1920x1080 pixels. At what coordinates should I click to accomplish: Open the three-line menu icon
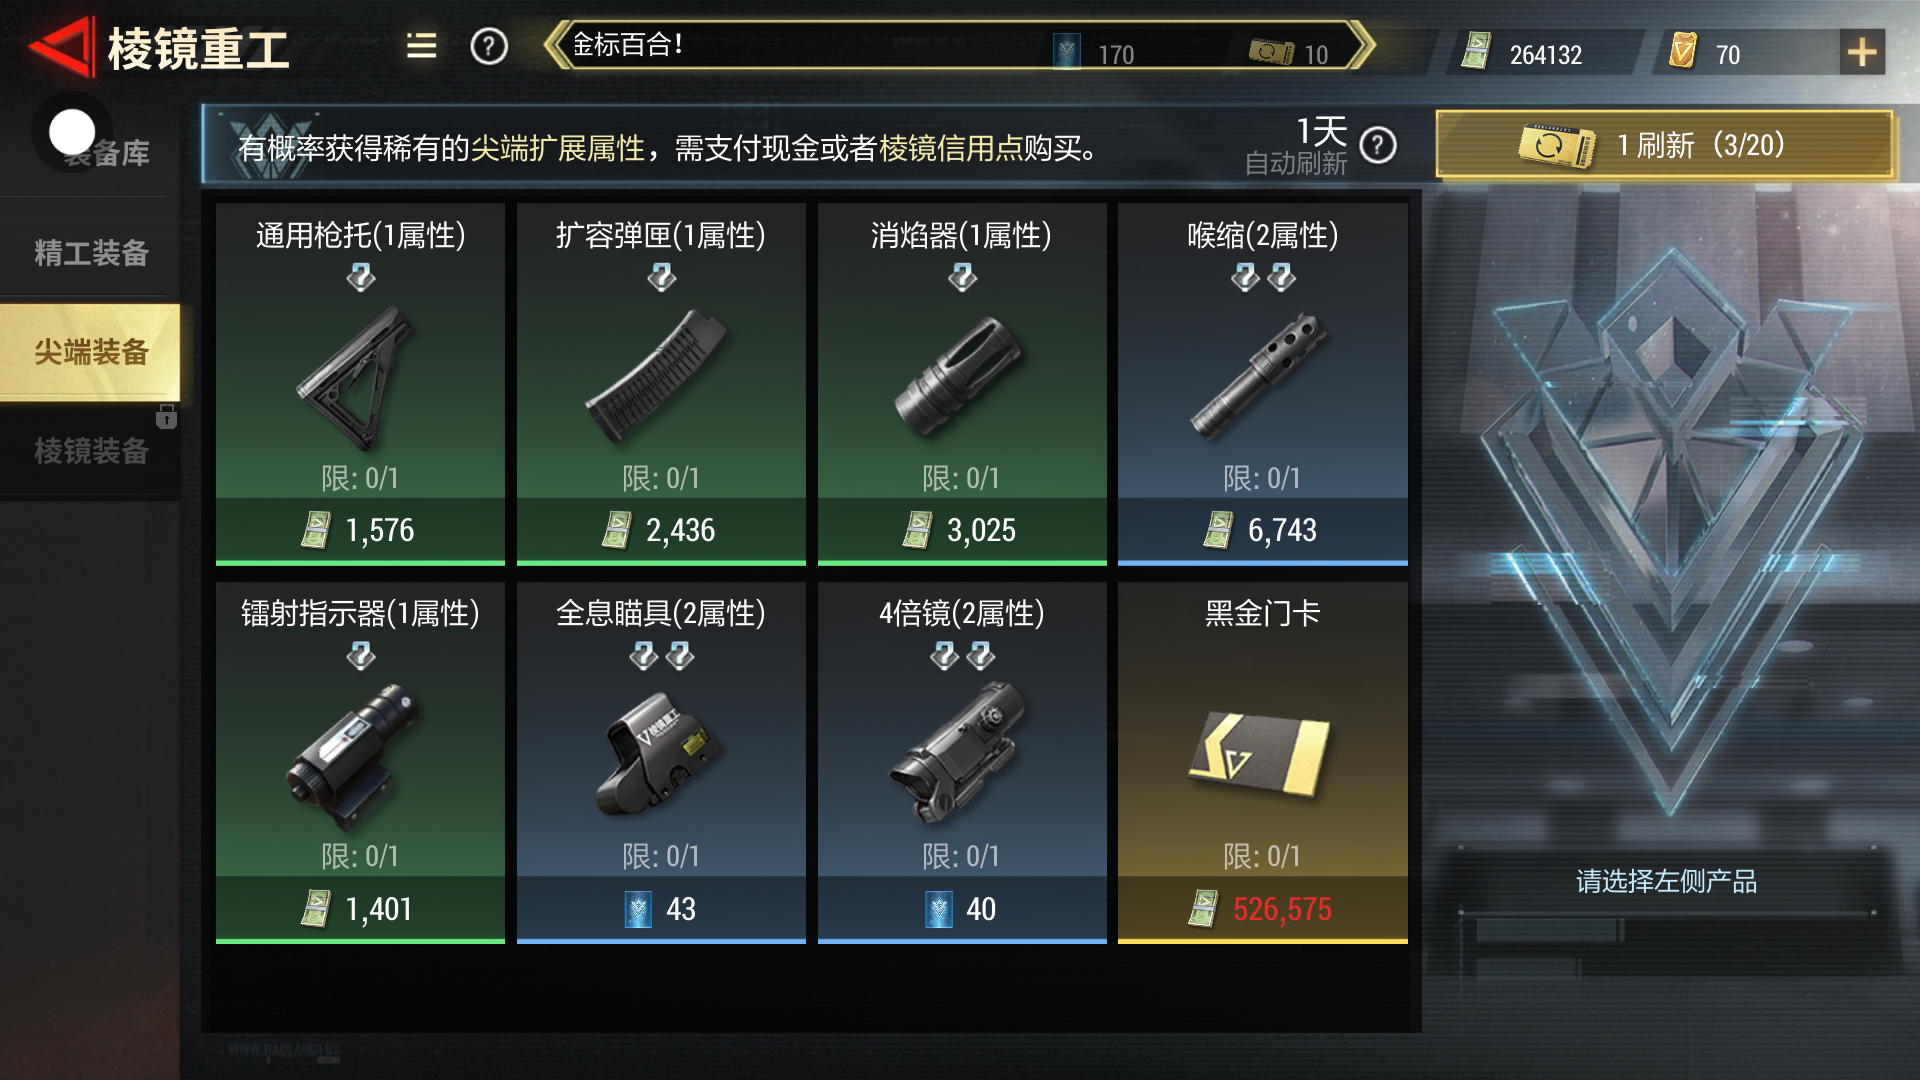click(421, 46)
